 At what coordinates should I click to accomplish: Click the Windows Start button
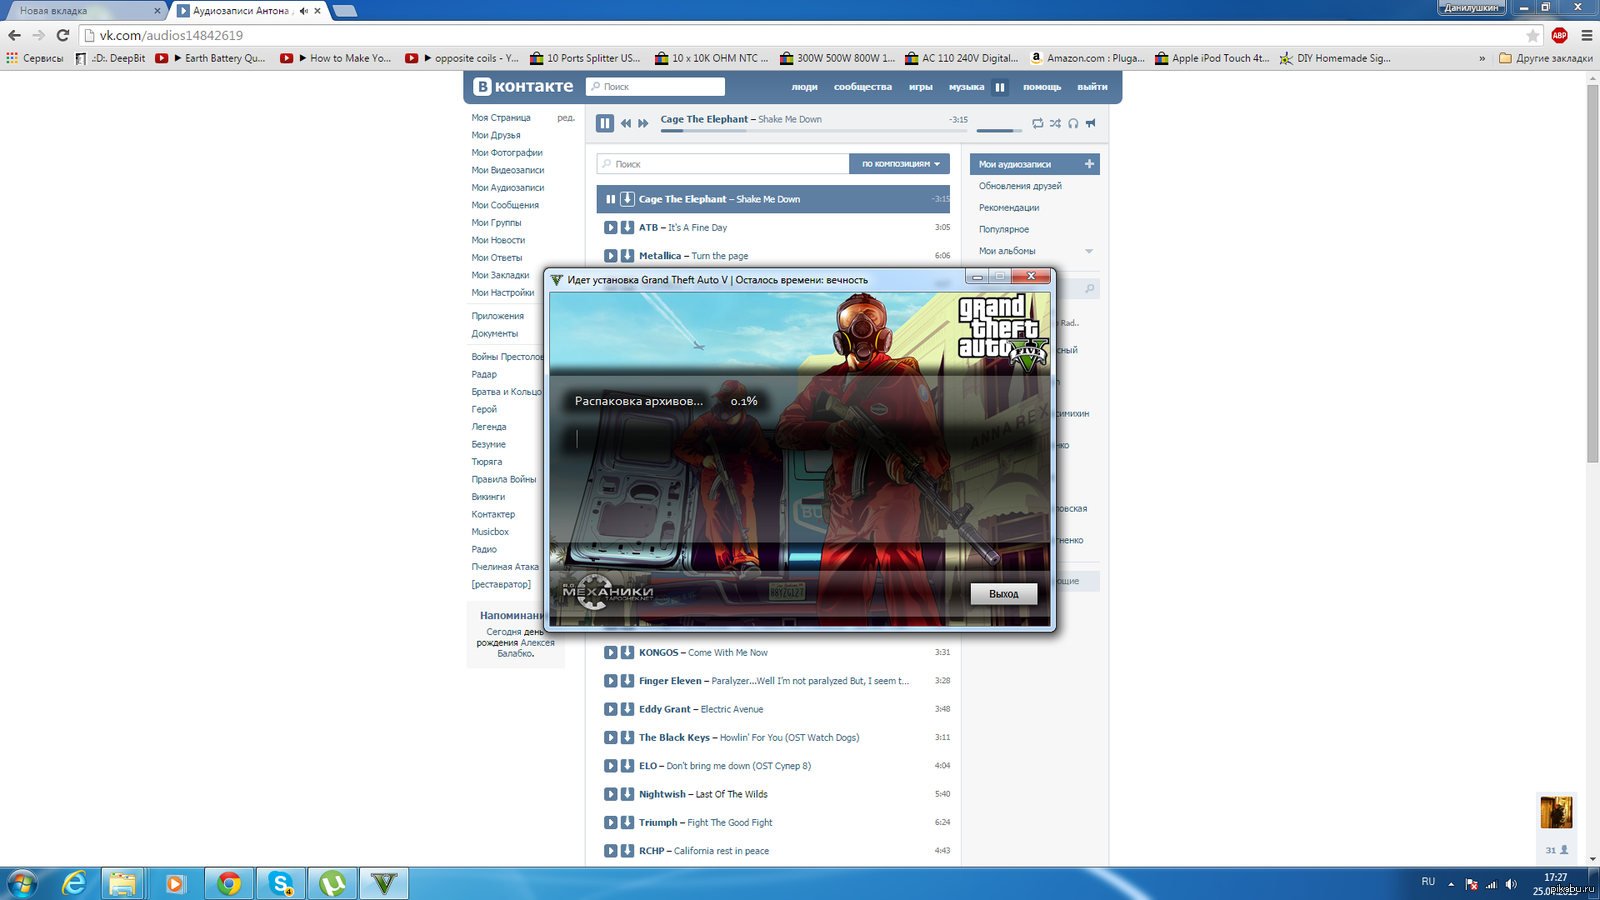pyautogui.click(x=22, y=884)
